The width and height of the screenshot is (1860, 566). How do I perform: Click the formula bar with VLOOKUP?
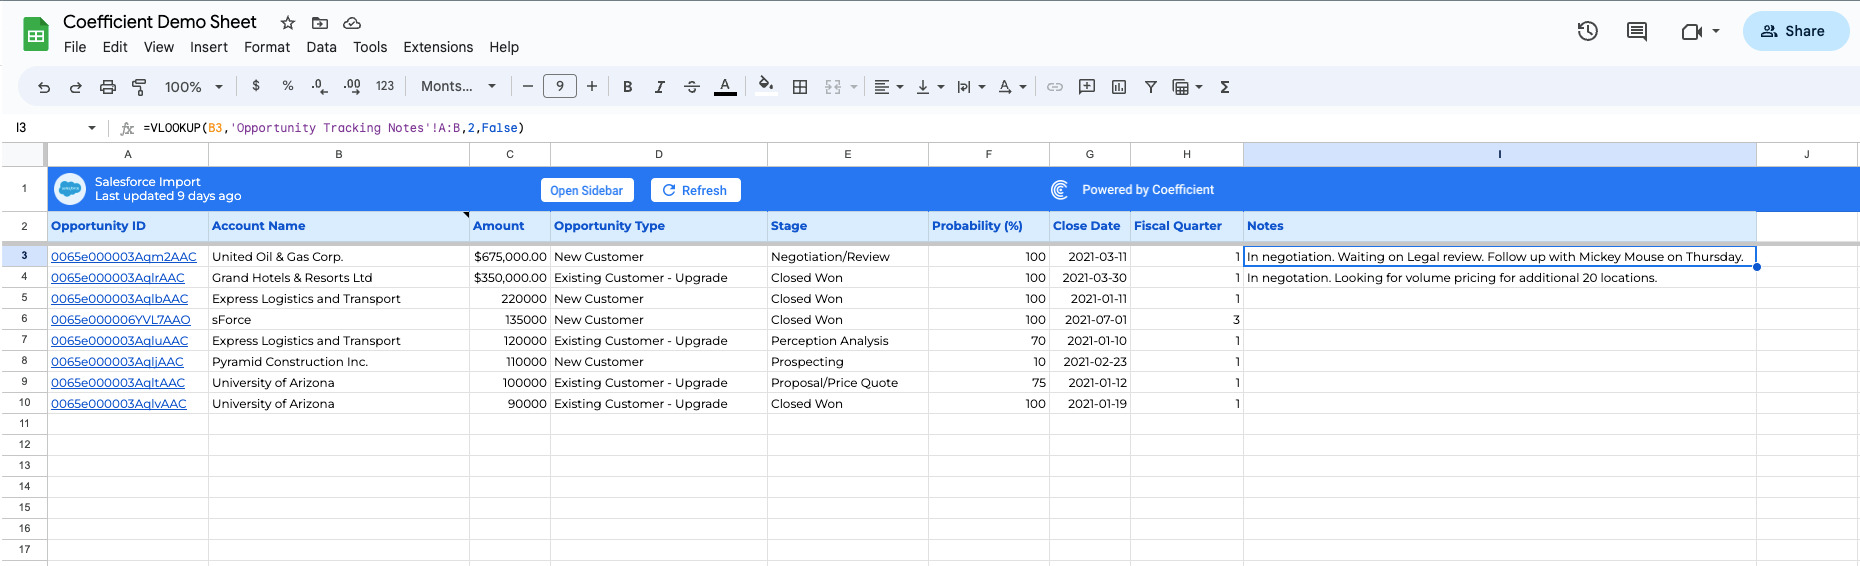tap(334, 128)
